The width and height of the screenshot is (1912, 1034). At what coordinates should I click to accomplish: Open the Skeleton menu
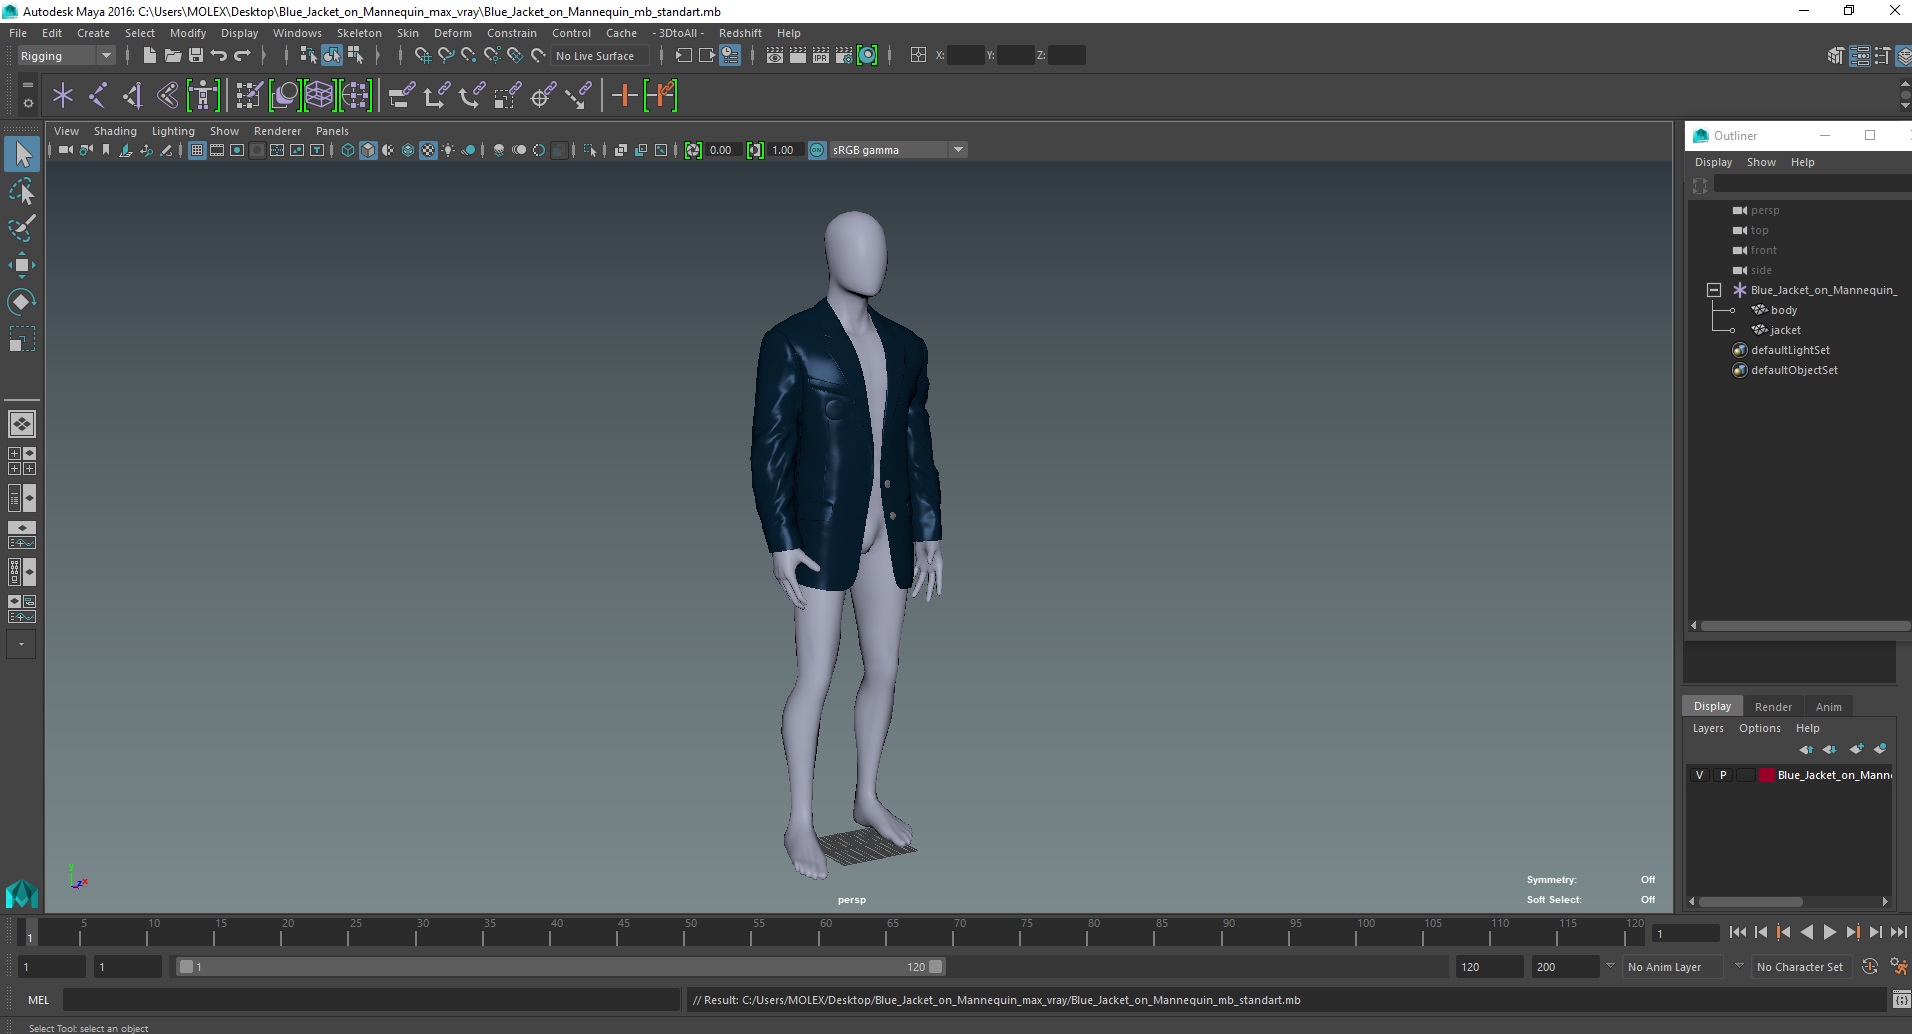click(x=359, y=33)
